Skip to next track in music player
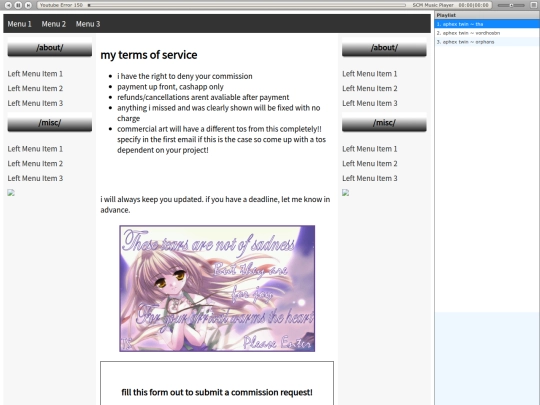The image size is (540, 405). point(29,5)
